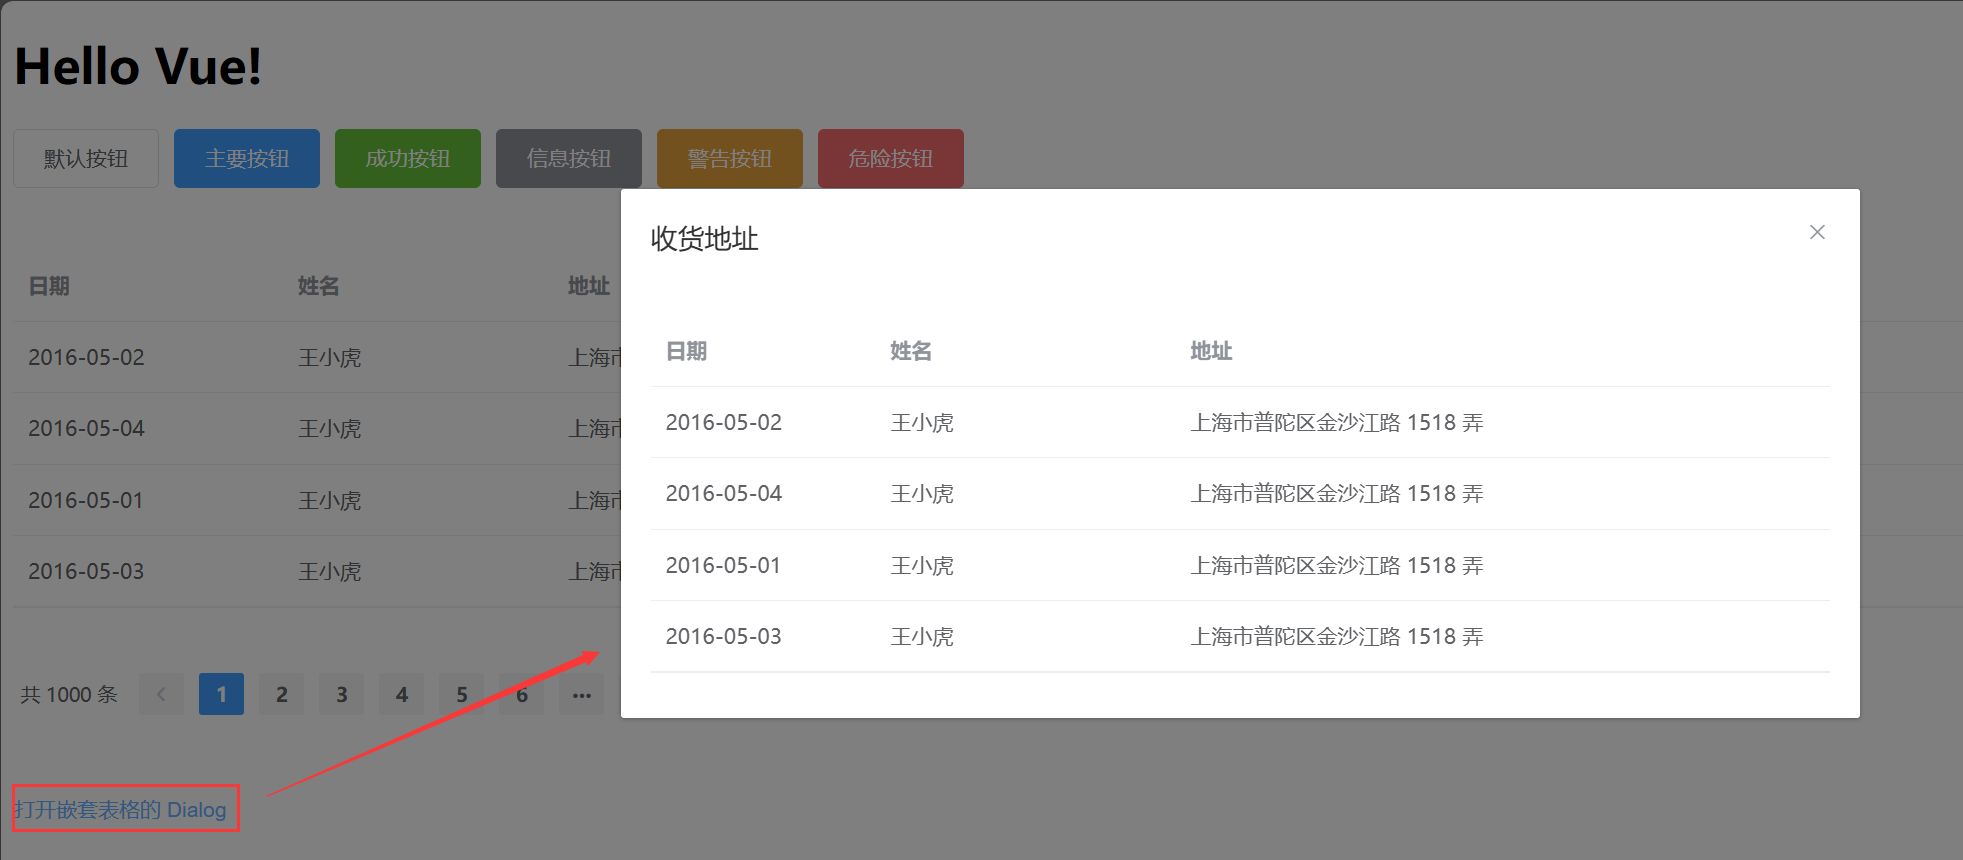This screenshot has height=860, width=1963.
Task: Click the gray 信息按钮 button
Action: (569, 158)
